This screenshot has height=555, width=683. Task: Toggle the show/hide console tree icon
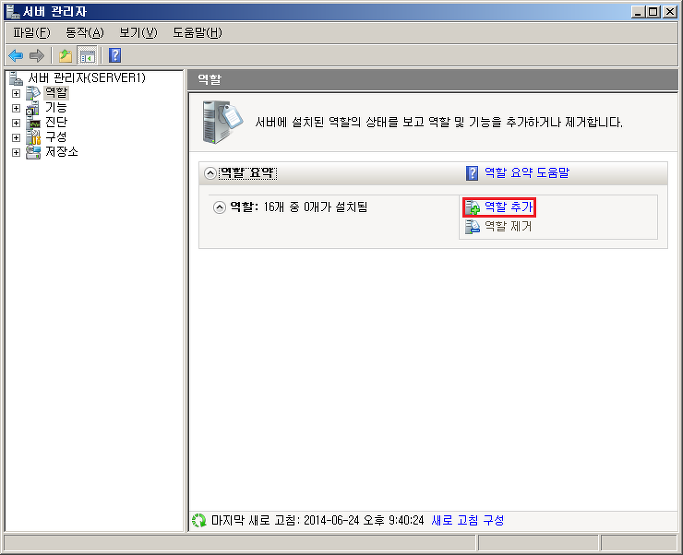(x=87, y=55)
